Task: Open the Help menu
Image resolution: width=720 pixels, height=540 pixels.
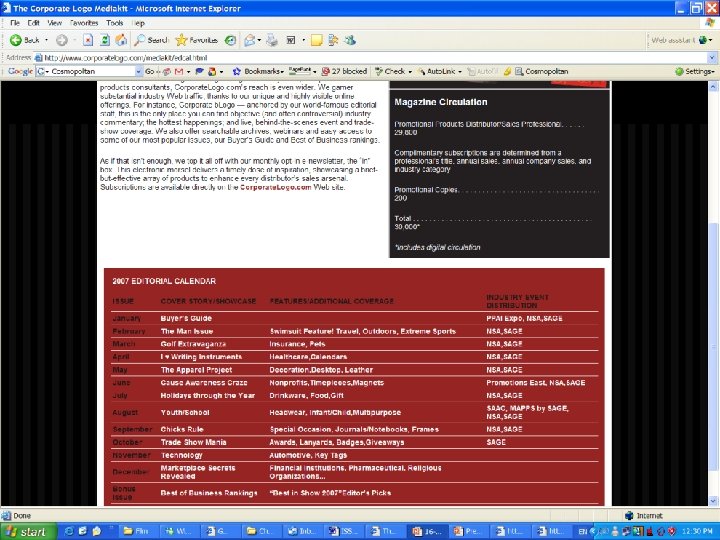Action: coord(138,22)
